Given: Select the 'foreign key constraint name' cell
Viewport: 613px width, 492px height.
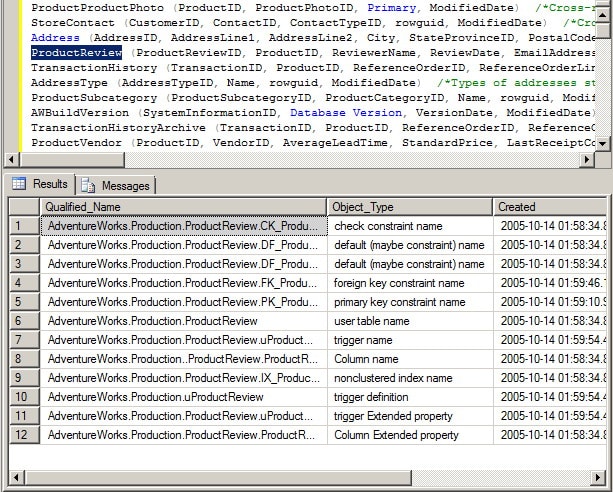Looking at the screenshot, I should (410, 283).
